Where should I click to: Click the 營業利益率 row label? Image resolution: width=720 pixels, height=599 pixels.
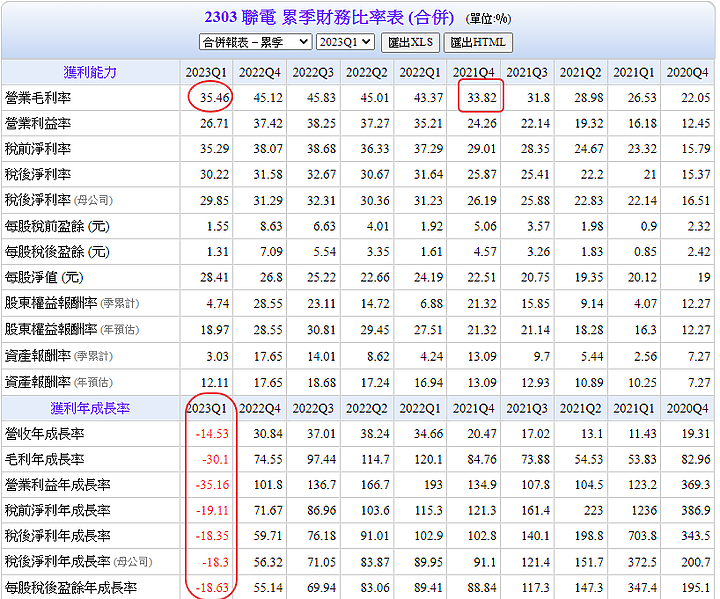point(38,124)
